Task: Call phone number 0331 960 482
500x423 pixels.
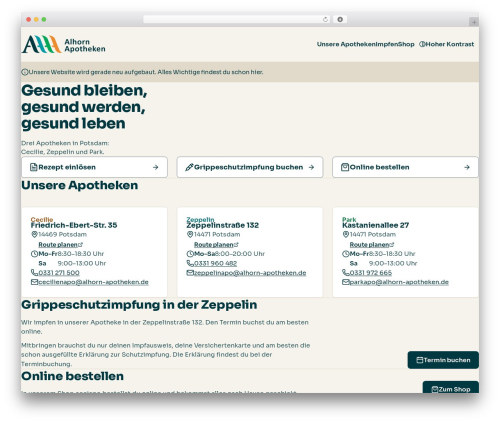Action: pos(215,263)
